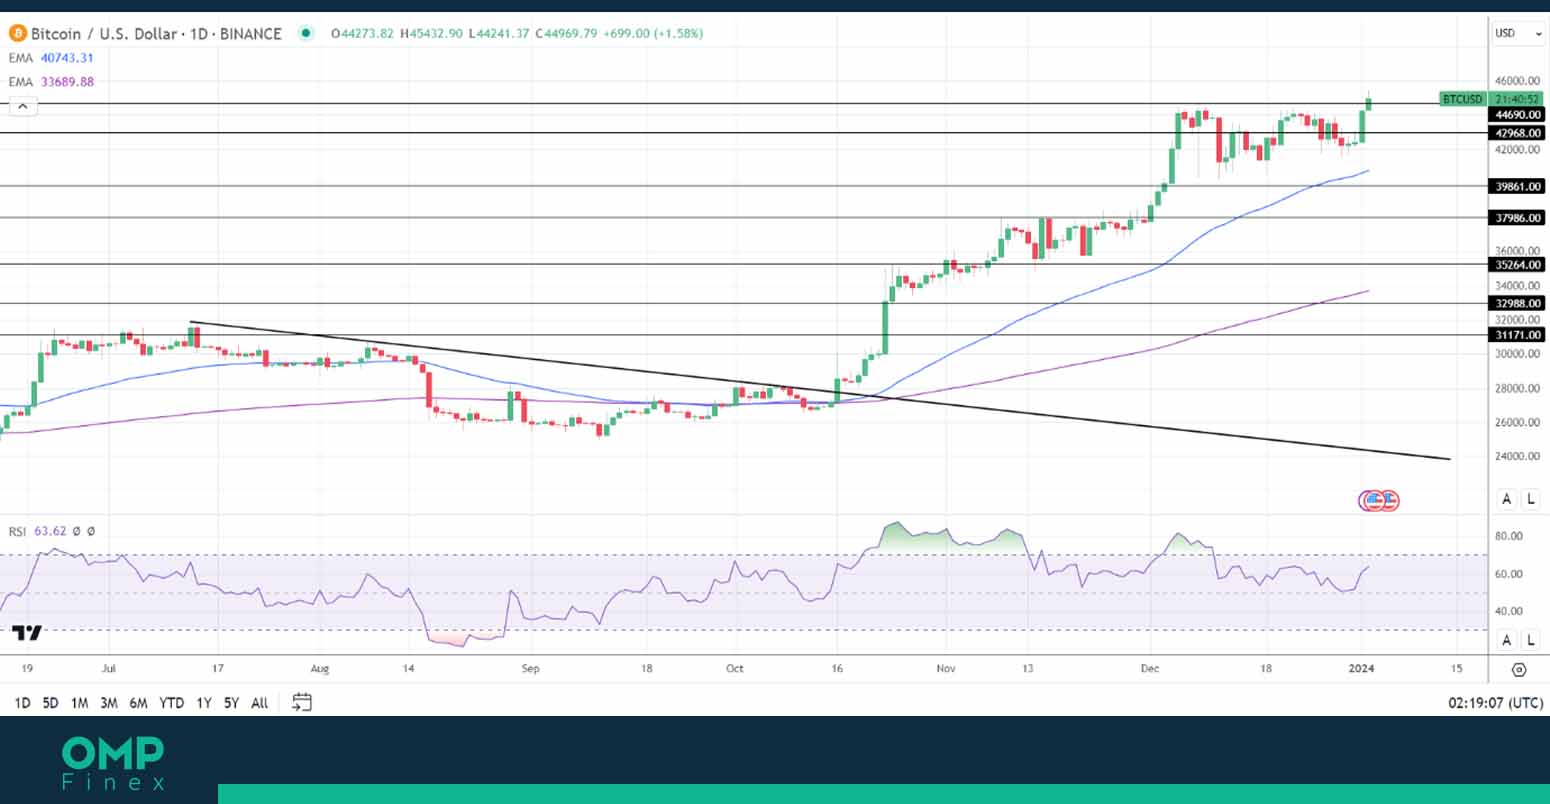Click the TradingView logo icon
Image resolution: width=1550 pixels, height=804 pixels.
pos(28,633)
